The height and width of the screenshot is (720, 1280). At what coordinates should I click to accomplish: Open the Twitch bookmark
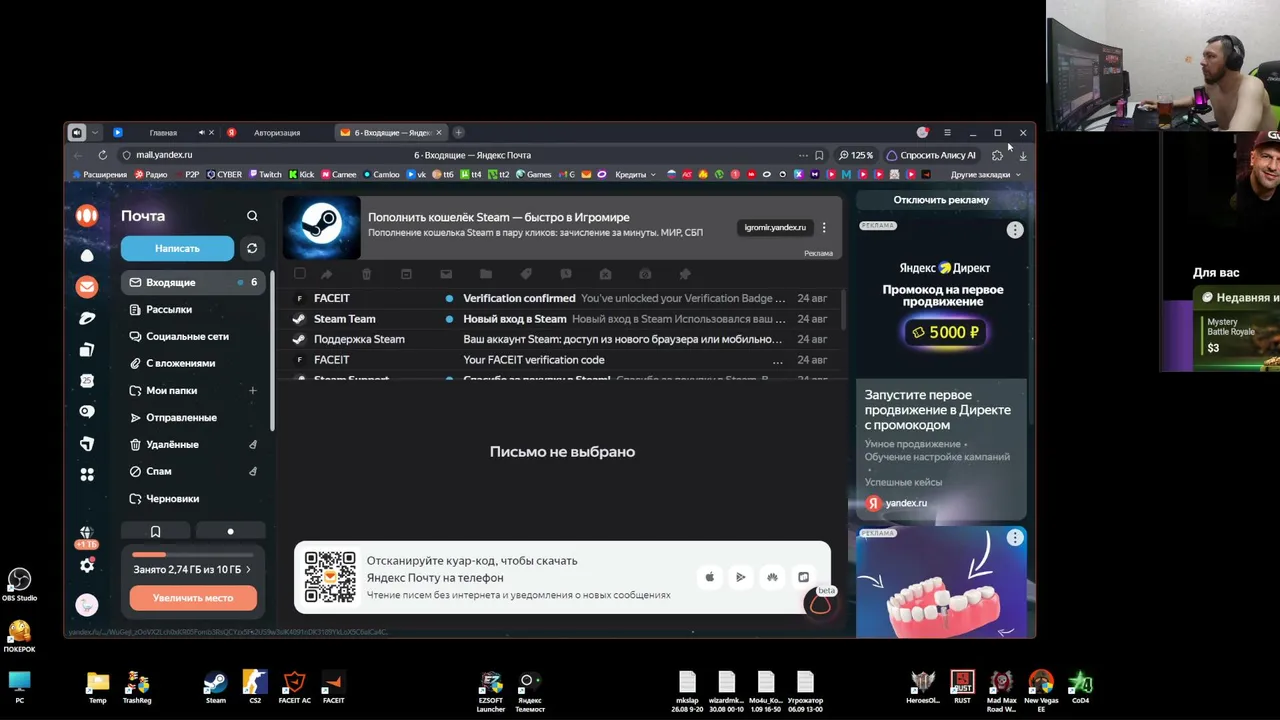(x=265, y=175)
